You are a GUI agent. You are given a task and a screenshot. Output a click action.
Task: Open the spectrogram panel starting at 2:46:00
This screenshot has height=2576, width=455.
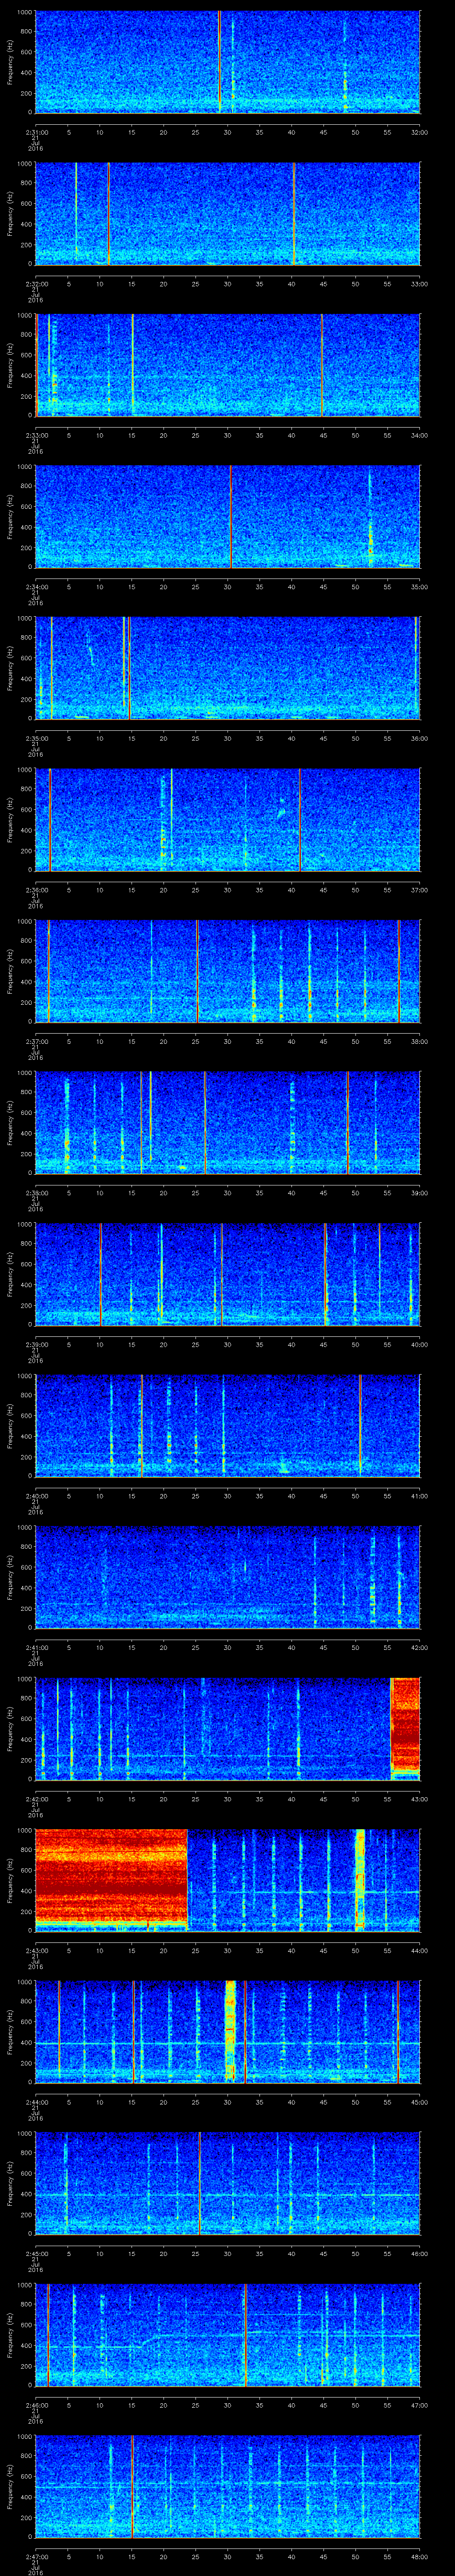(x=227, y=2335)
